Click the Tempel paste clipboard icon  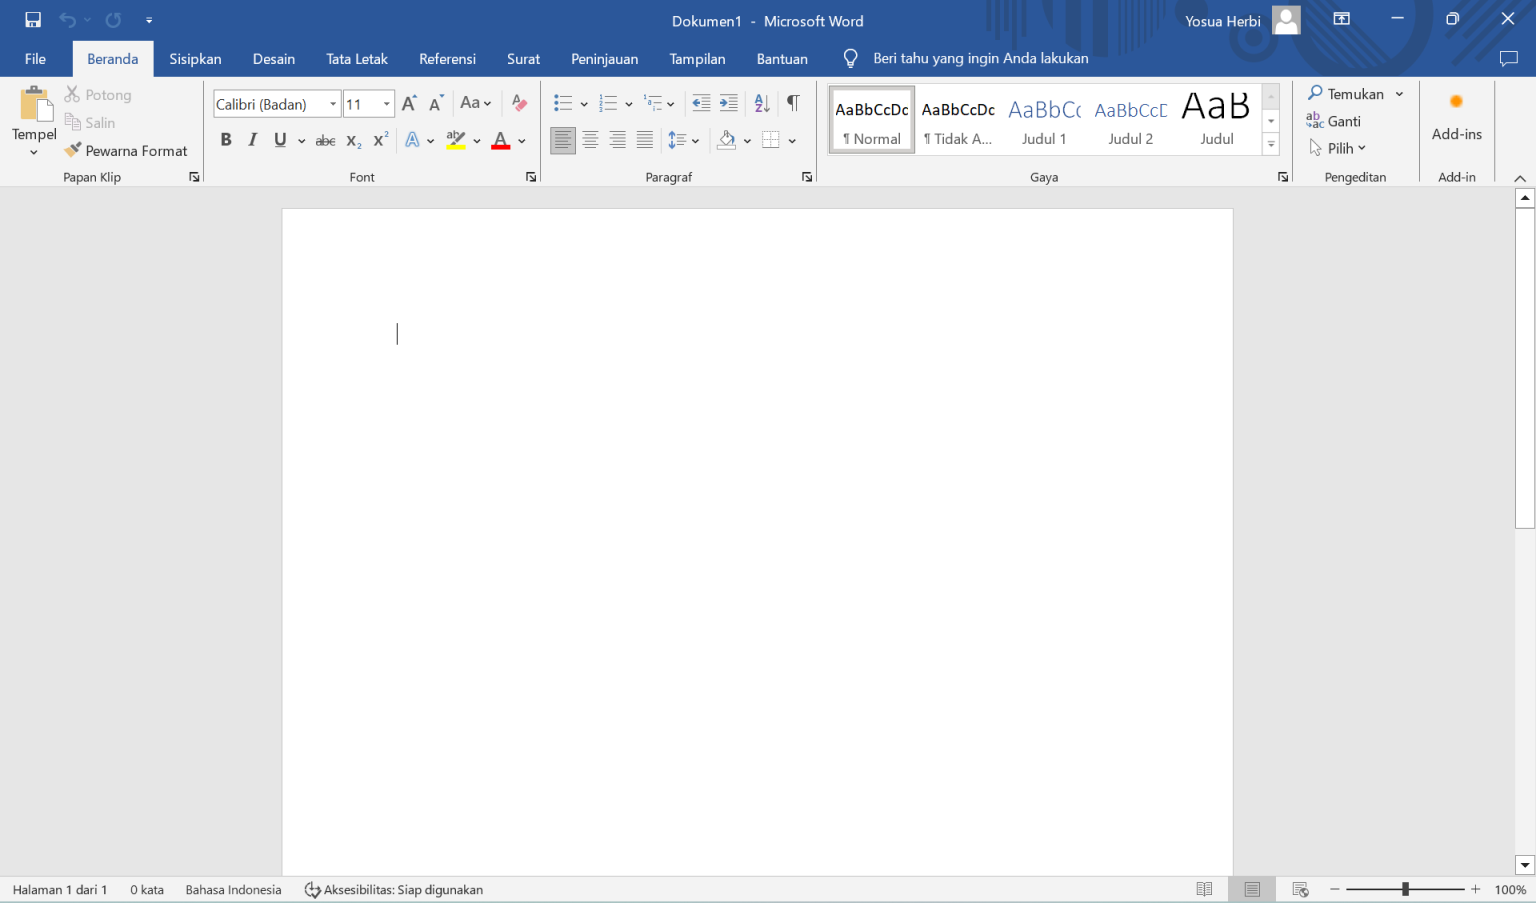35,104
